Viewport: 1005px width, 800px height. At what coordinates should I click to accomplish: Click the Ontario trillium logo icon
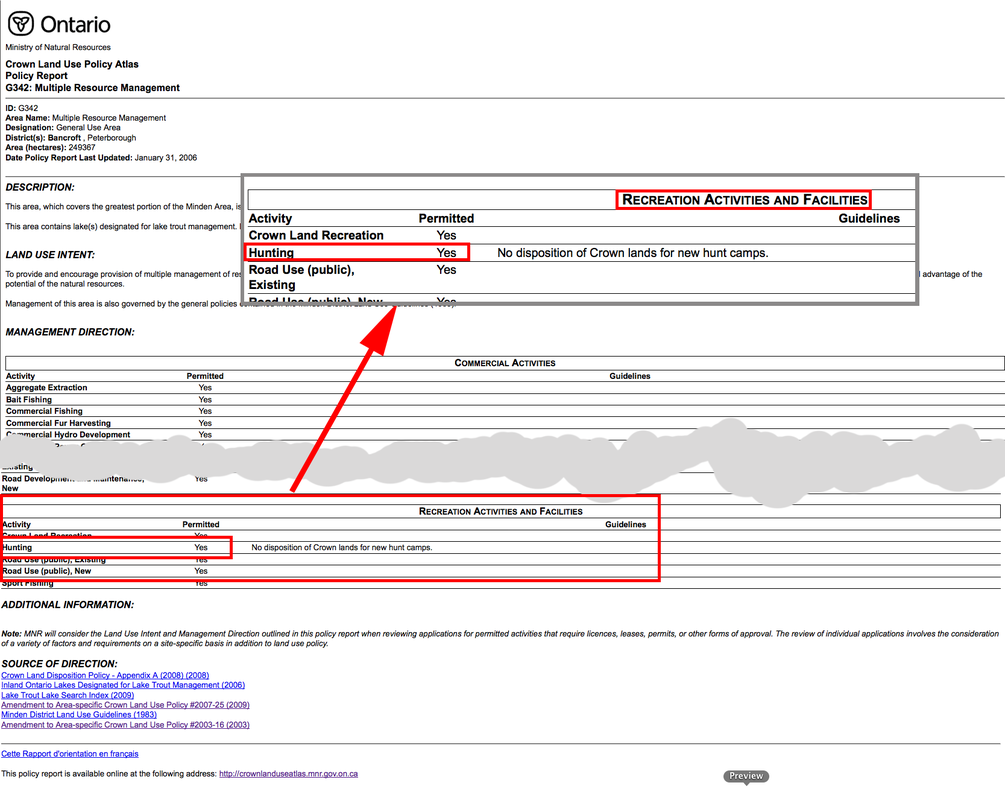pyautogui.click(x=21, y=24)
